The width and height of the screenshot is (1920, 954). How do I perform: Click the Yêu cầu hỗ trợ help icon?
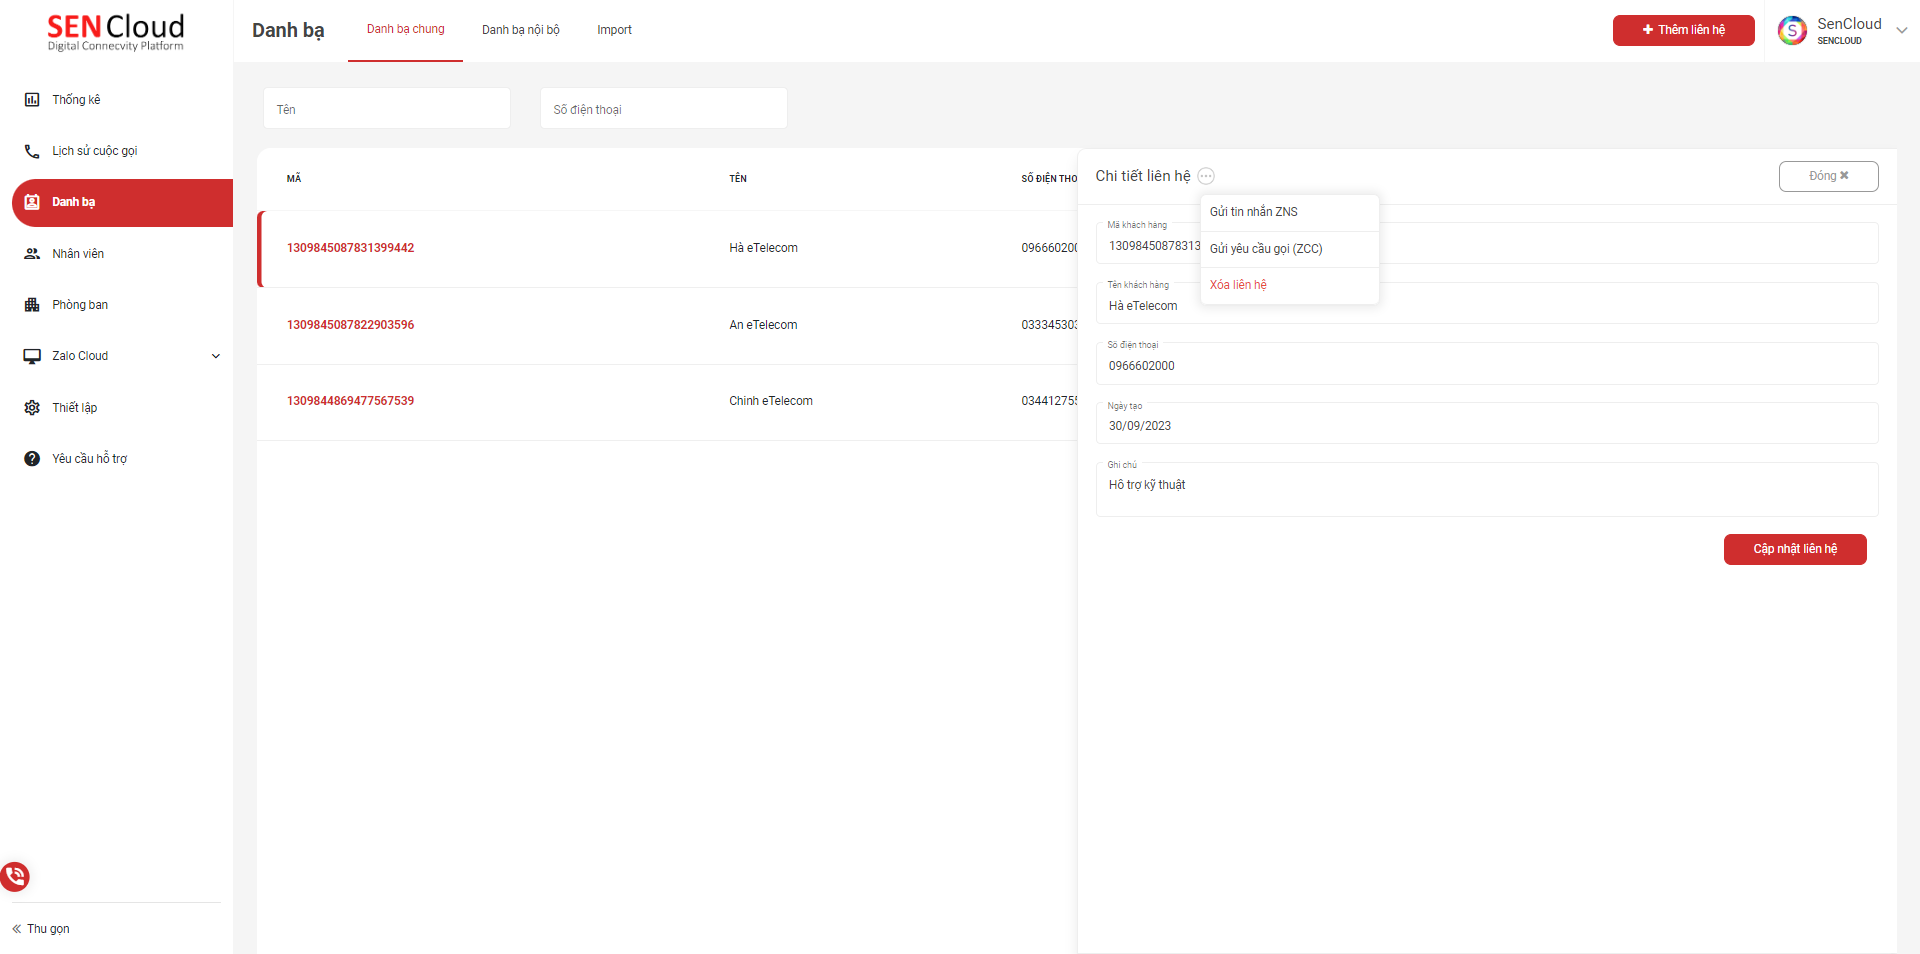pos(32,459)
